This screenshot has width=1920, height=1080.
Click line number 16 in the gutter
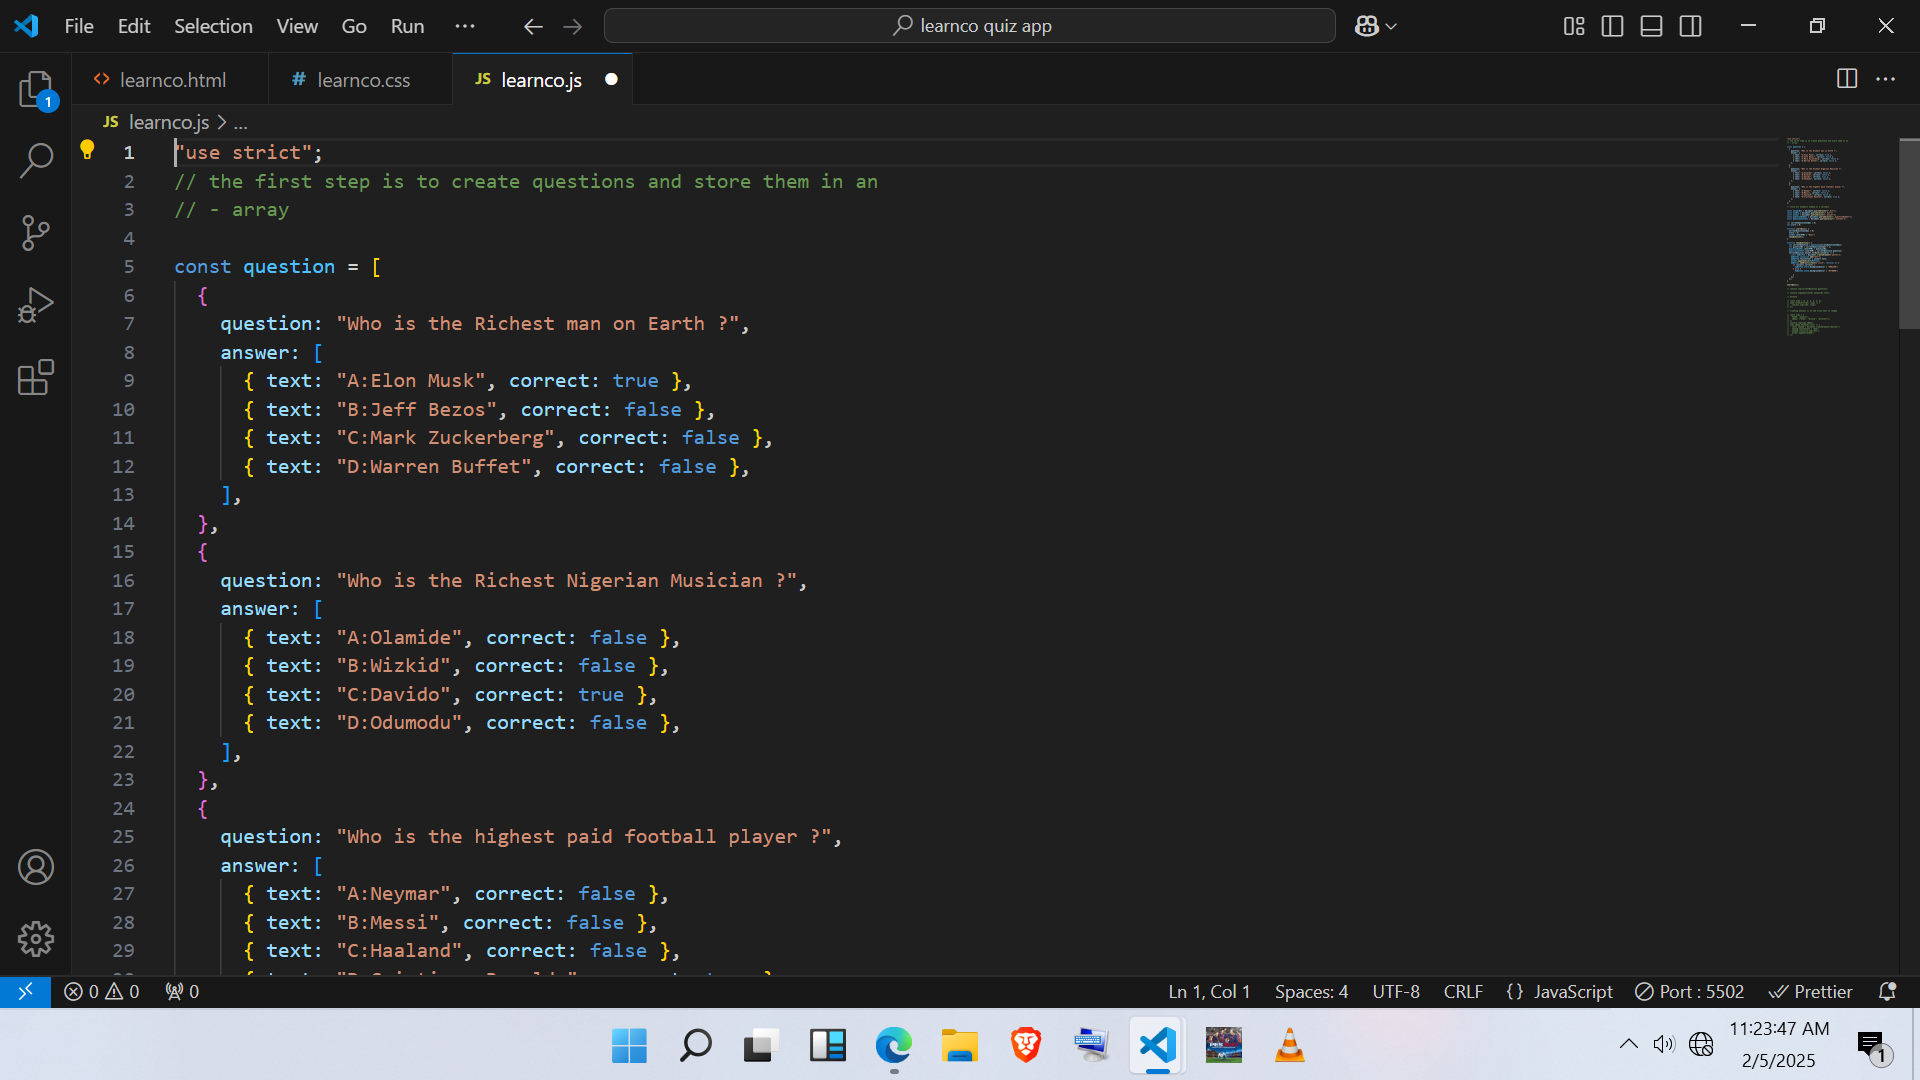[123, 580]
